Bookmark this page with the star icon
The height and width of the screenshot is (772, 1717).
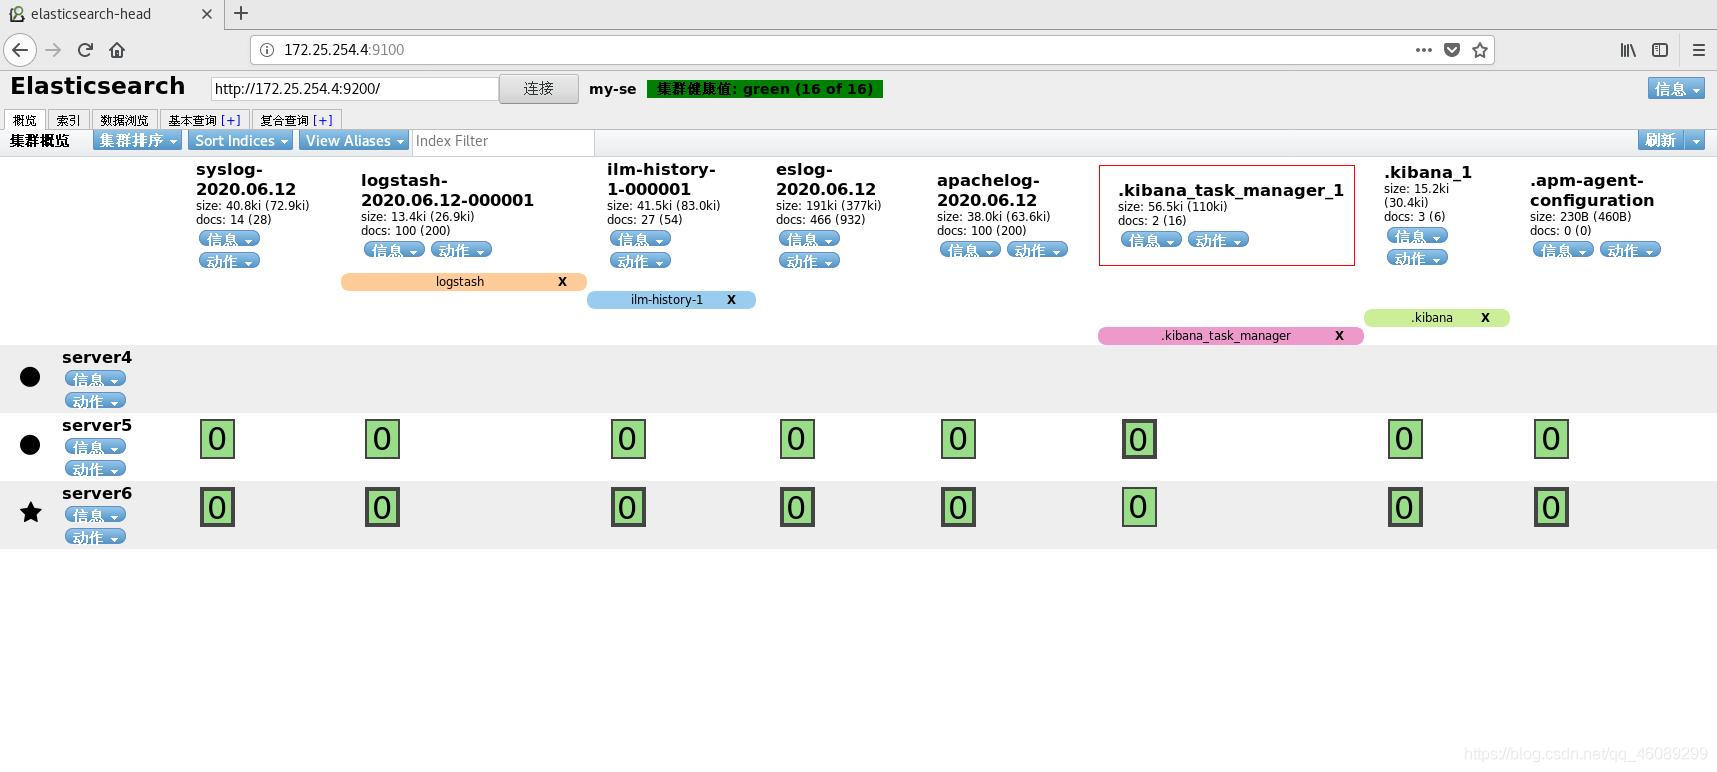pos(1480,50)
